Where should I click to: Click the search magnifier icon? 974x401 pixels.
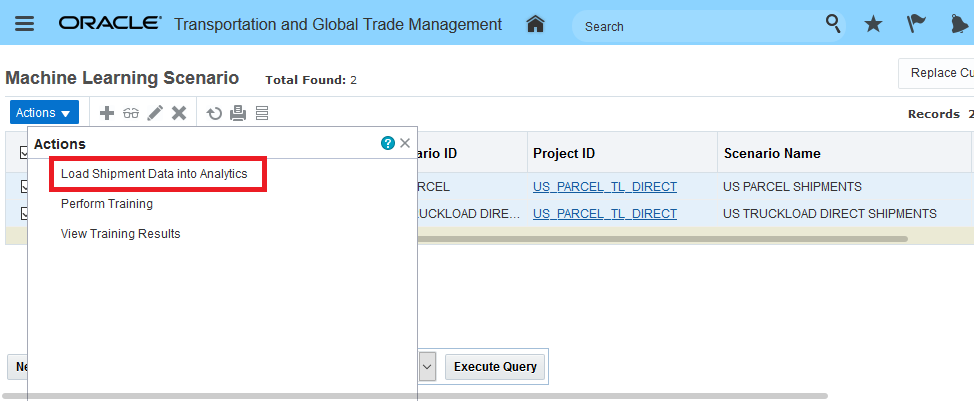tap(833, 24)
